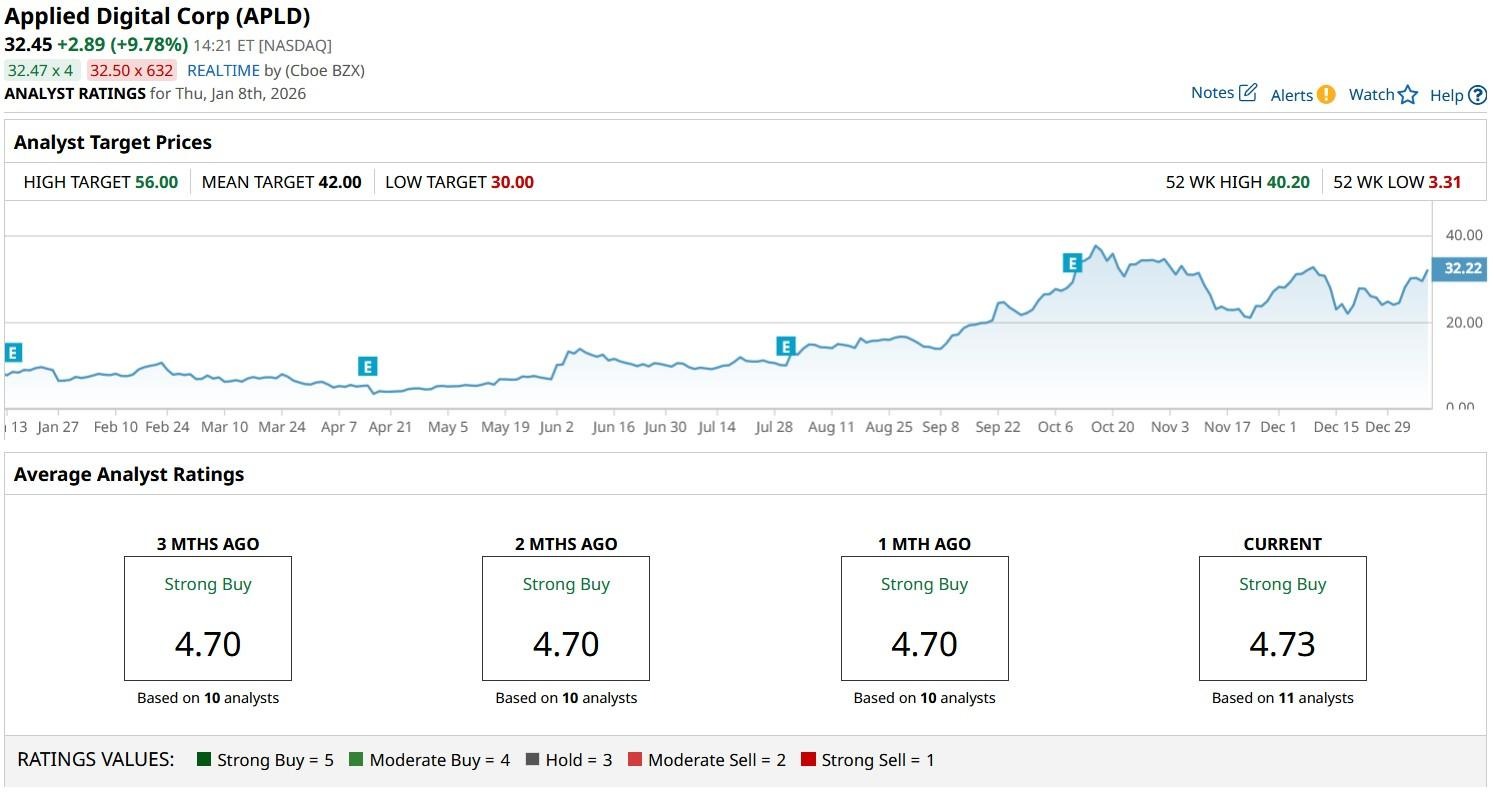Click the Watch star icon
The image size is (1494, 792).
pyautogui.click(x=1408, y=95)
